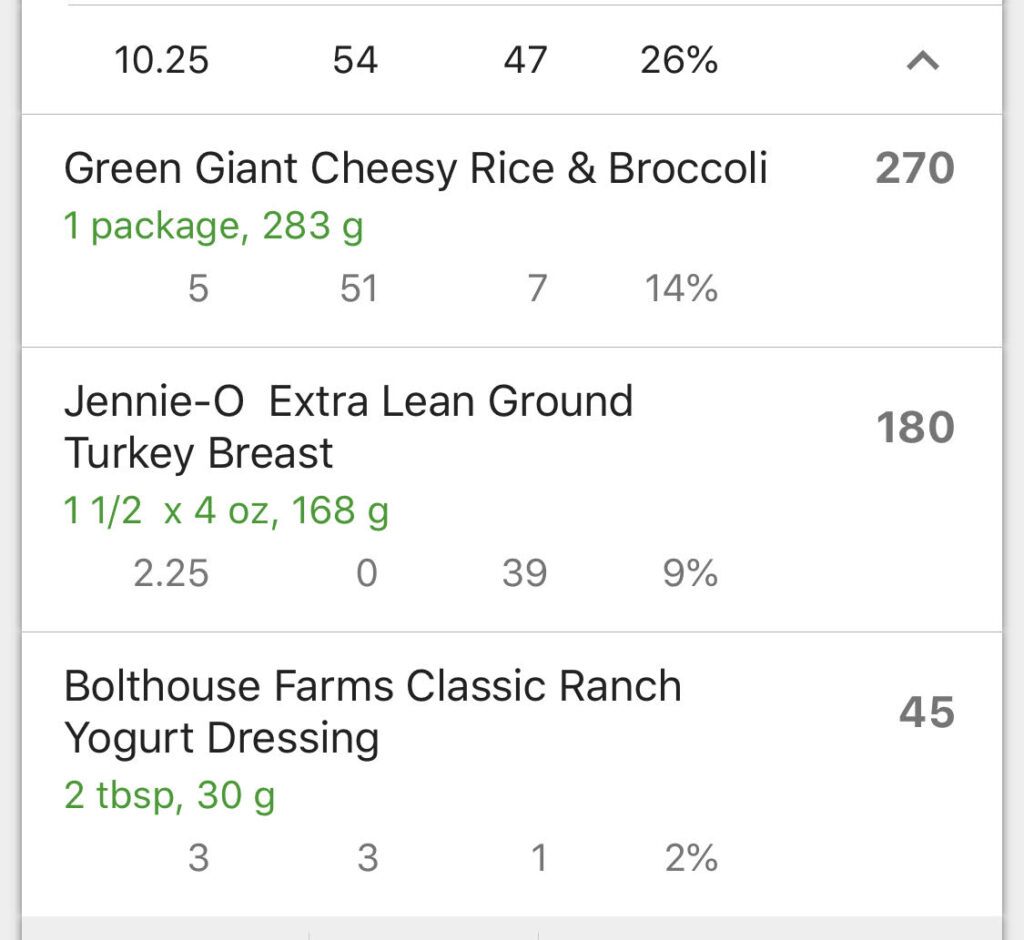
Task: Collapse the meal section with chevron arrow
Action: [x=923, y=61]
